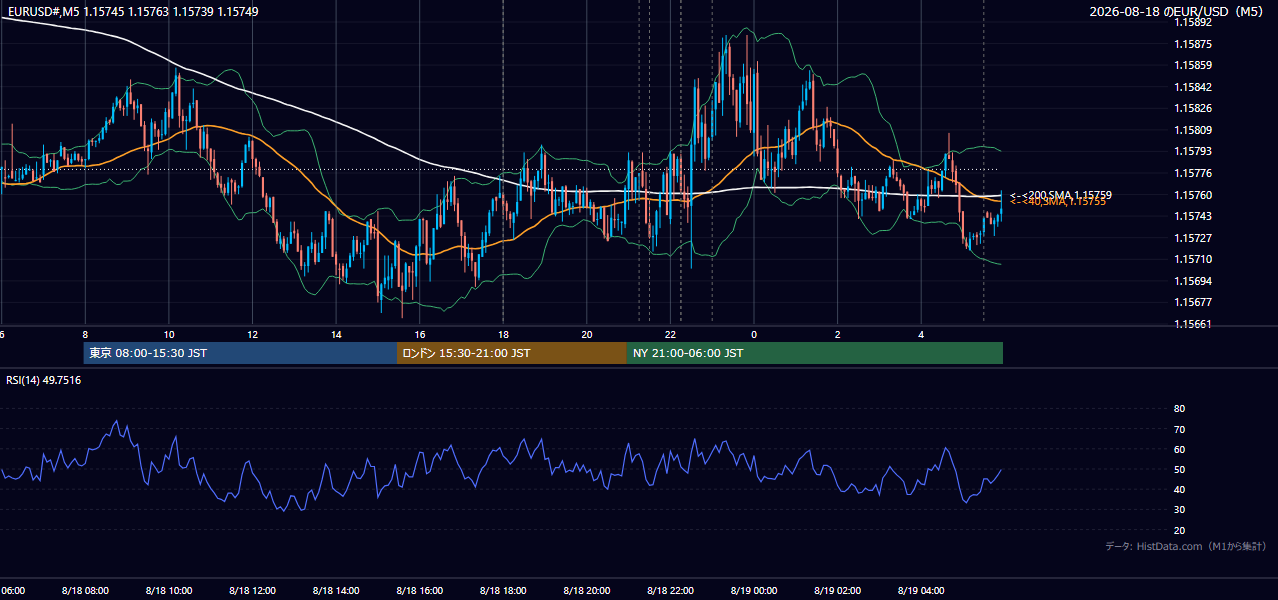Viewport: 1278px width, 600px height.
Task: Click price axis label 1.15776
Action: [x=1194, y=173]
